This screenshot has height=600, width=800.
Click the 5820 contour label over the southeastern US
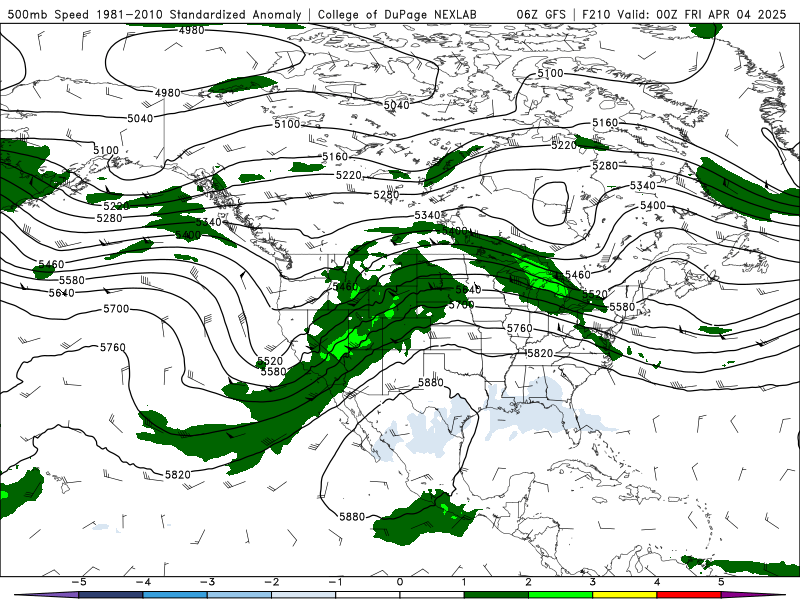(539, 354)
